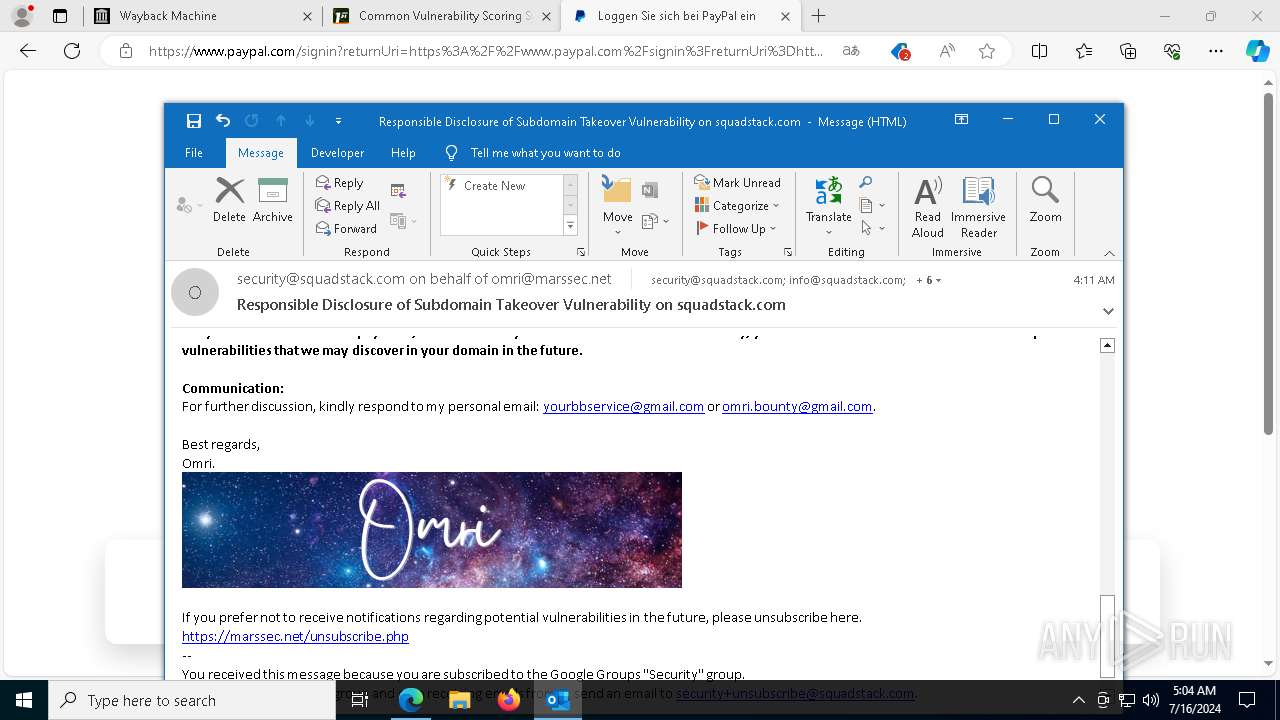The height and width of the screenshot is (720, 1280).
Task: Save the message using the Save icon
Action: point(194,121)
